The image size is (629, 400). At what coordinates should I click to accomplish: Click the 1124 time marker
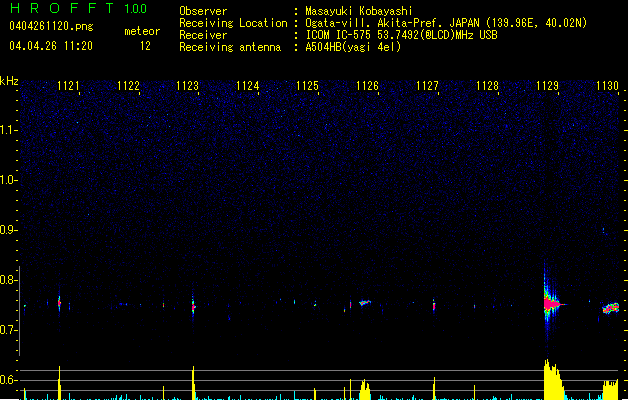248,86
